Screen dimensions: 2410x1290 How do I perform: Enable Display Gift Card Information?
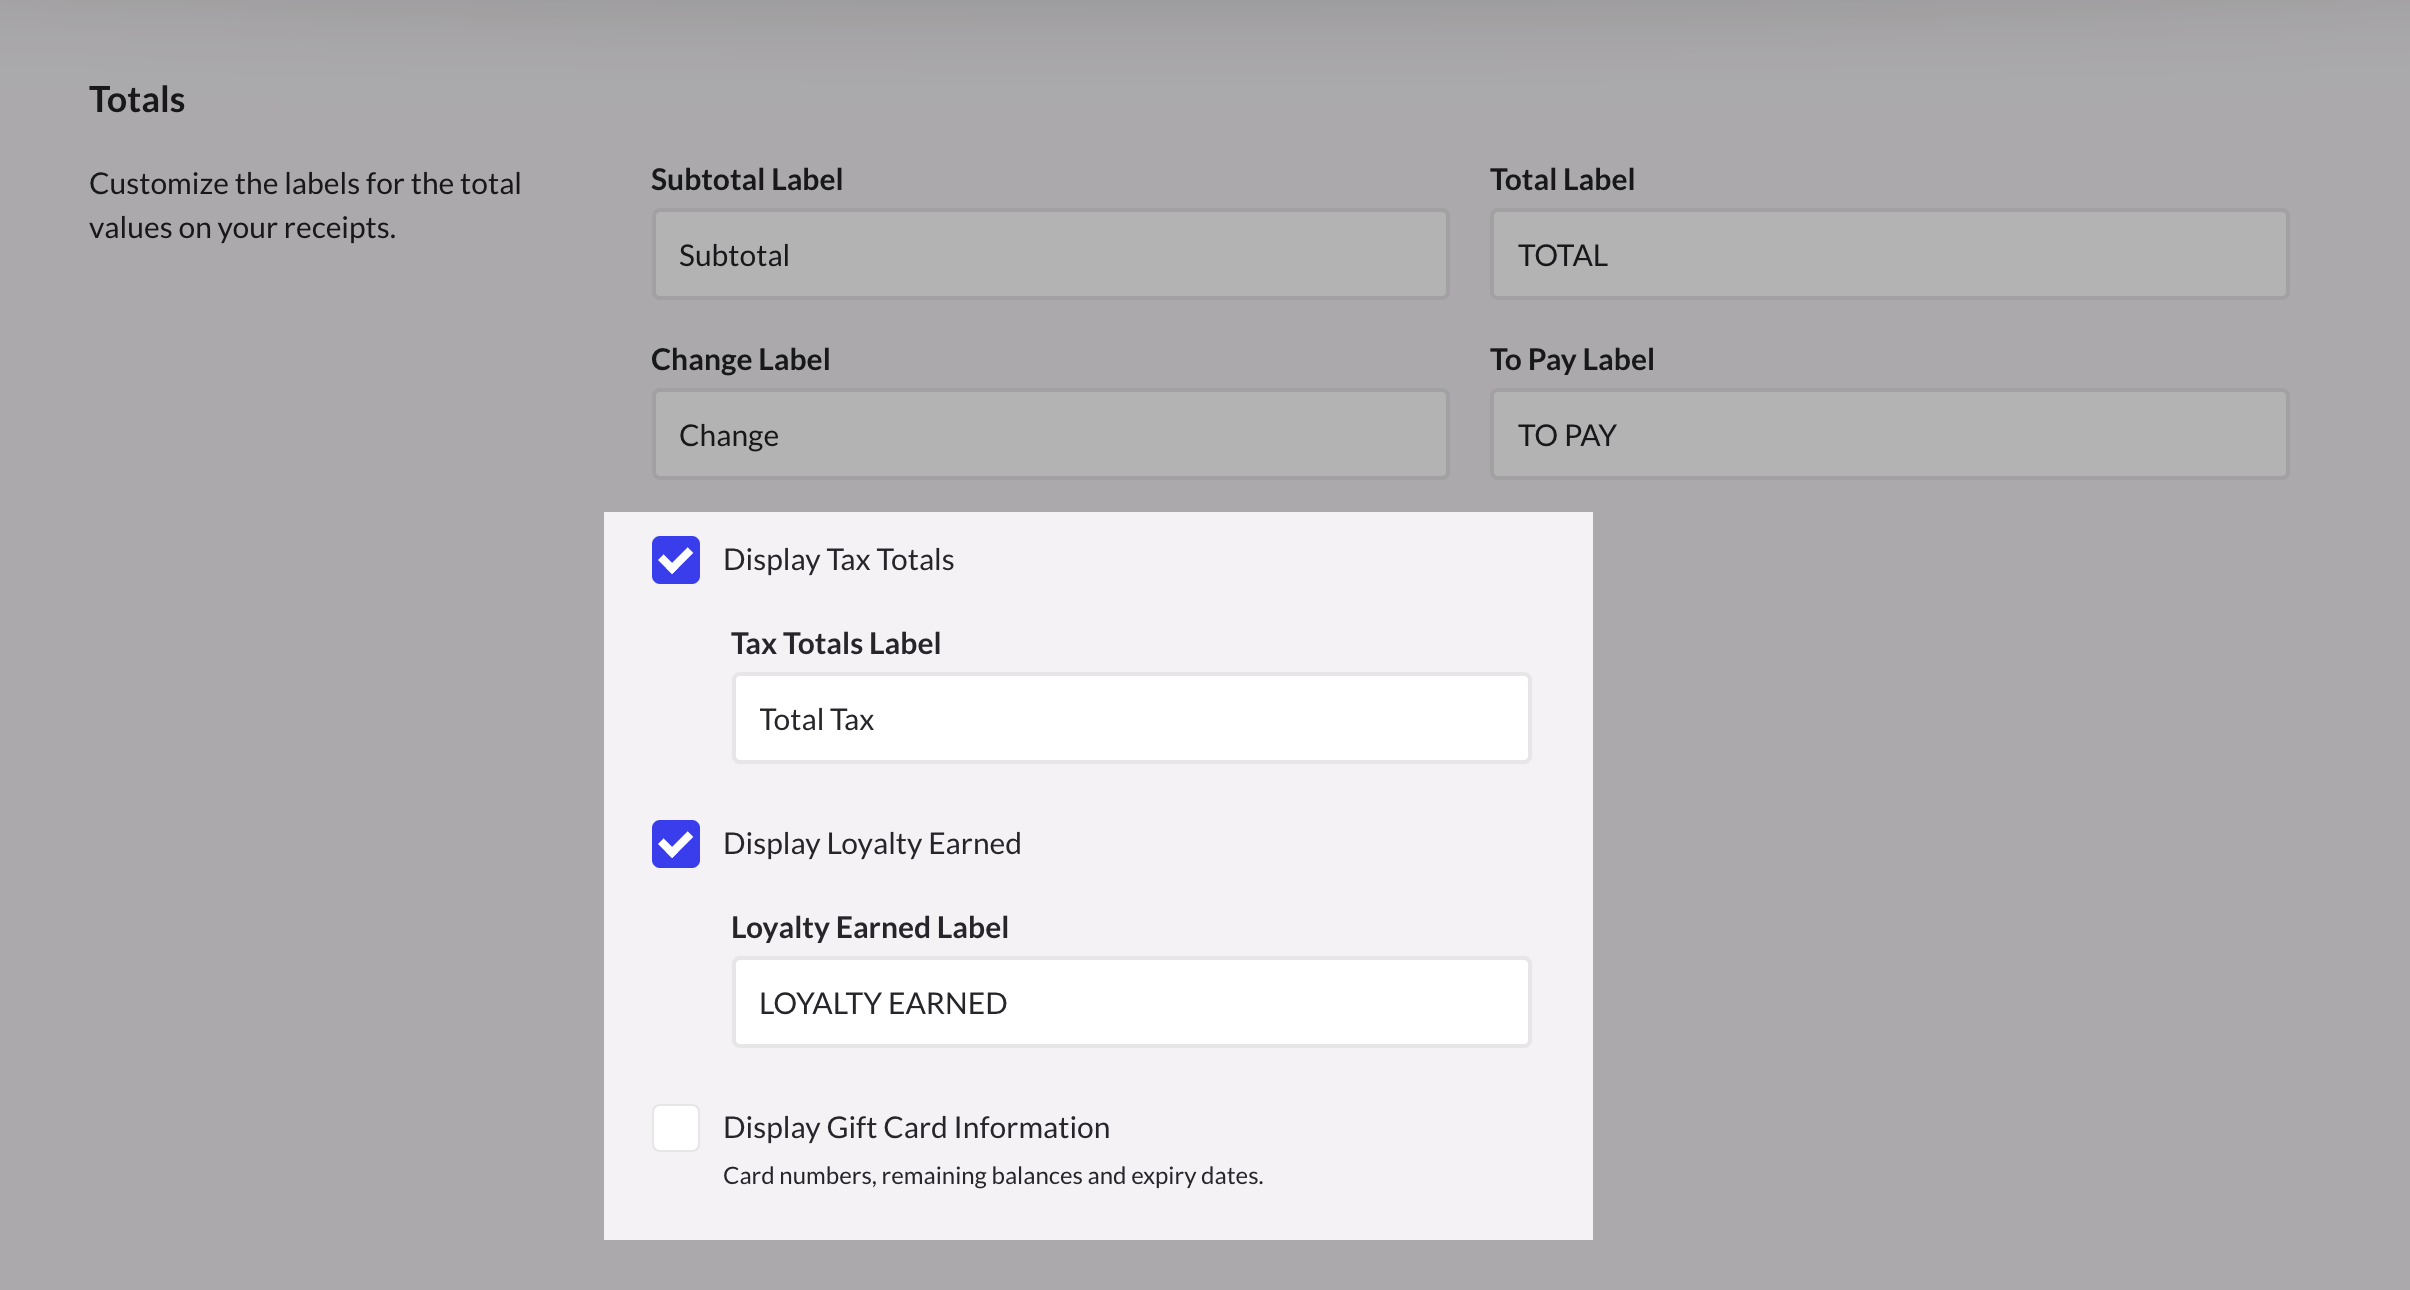coord(675,1128)
